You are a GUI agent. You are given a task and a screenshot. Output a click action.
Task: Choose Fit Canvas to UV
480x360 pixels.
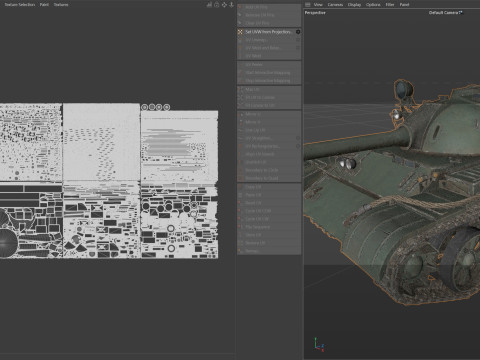pos(269,105)
